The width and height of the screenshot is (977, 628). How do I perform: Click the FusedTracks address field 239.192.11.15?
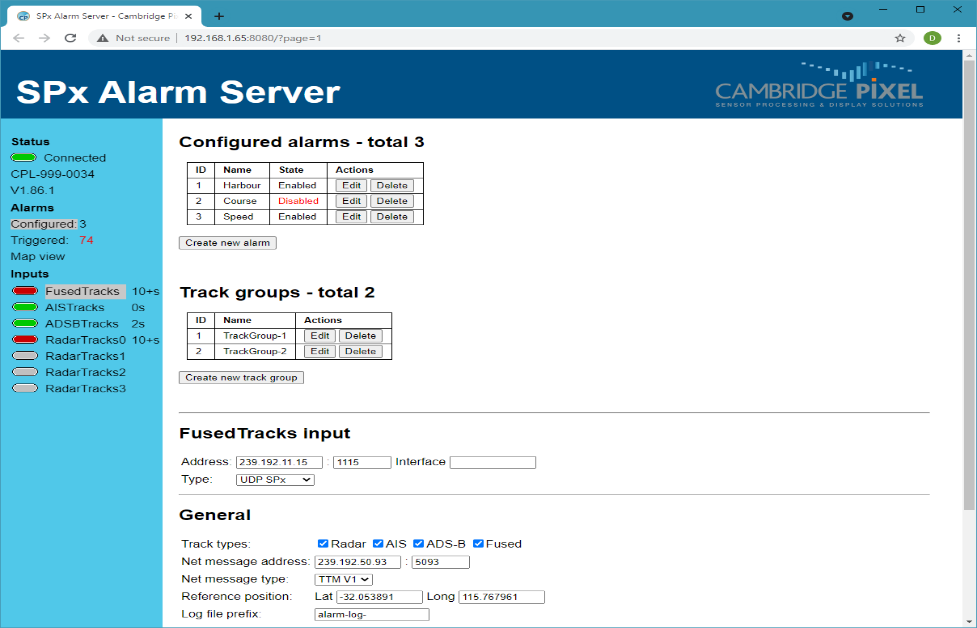point(279,462)
